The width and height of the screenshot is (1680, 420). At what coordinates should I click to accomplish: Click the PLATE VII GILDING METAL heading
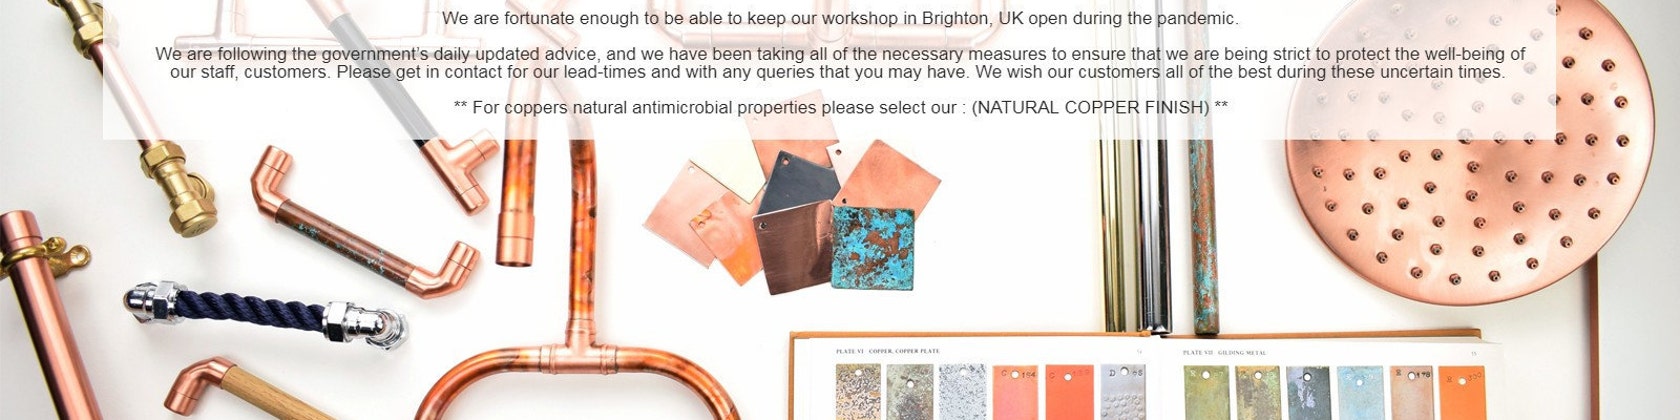point(1224,352)
